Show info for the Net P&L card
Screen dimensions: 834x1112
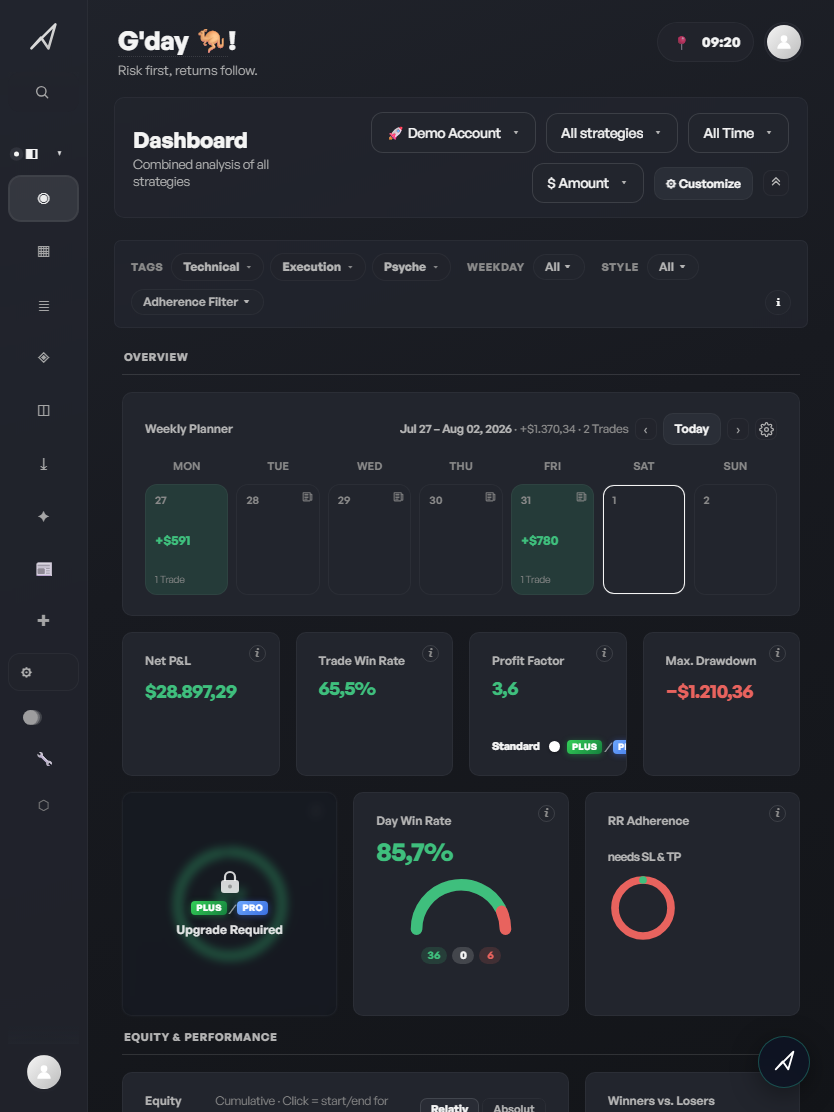pos(257,653)
